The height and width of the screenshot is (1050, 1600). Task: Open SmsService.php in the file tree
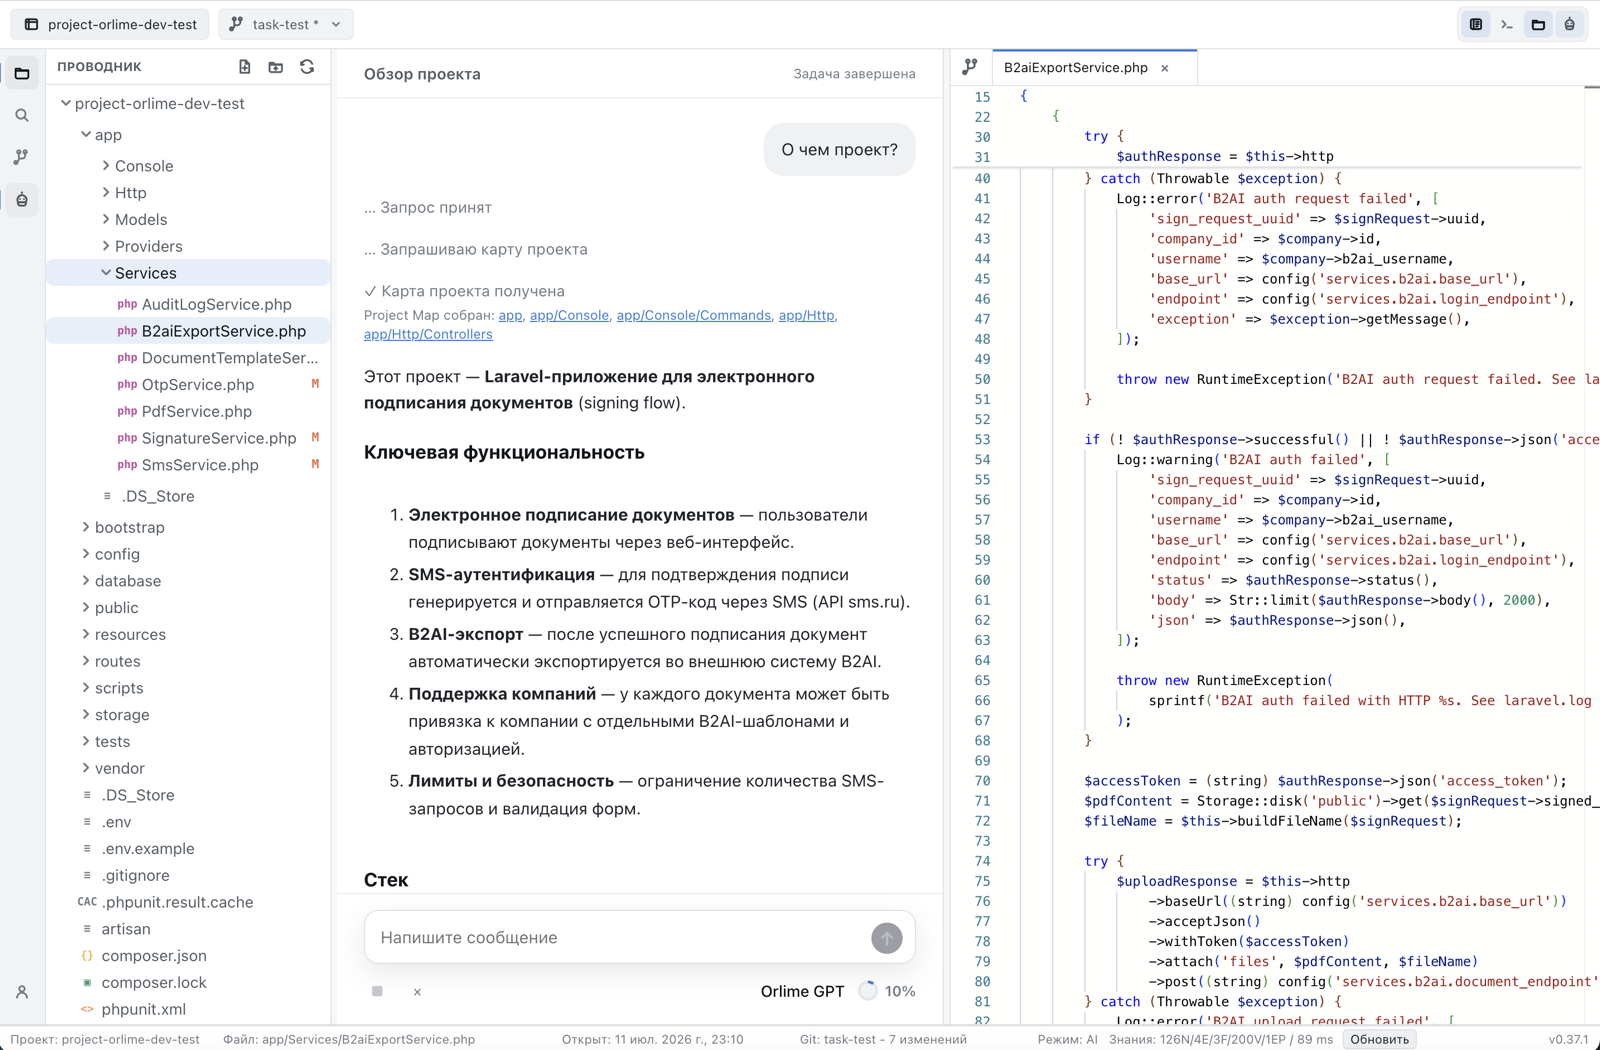(x=190, y=465)
